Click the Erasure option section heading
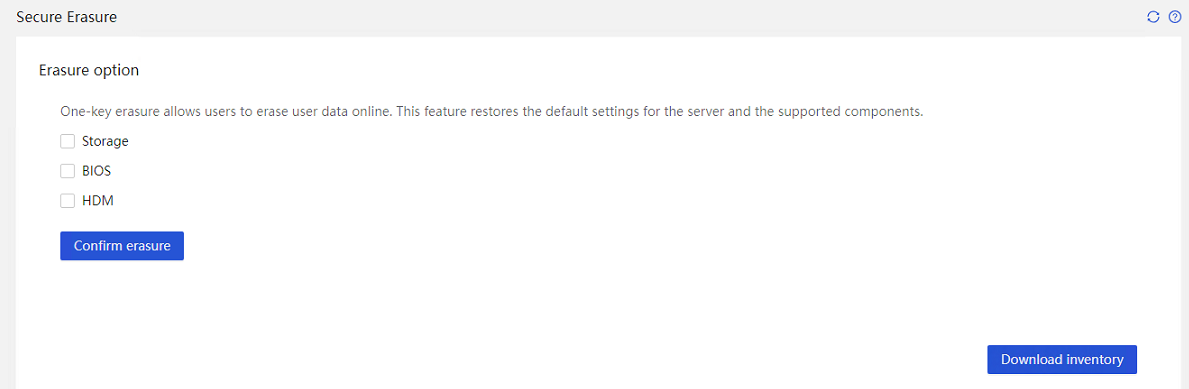The width and height of the screenshot is (1189, 389). click(89, 70)
